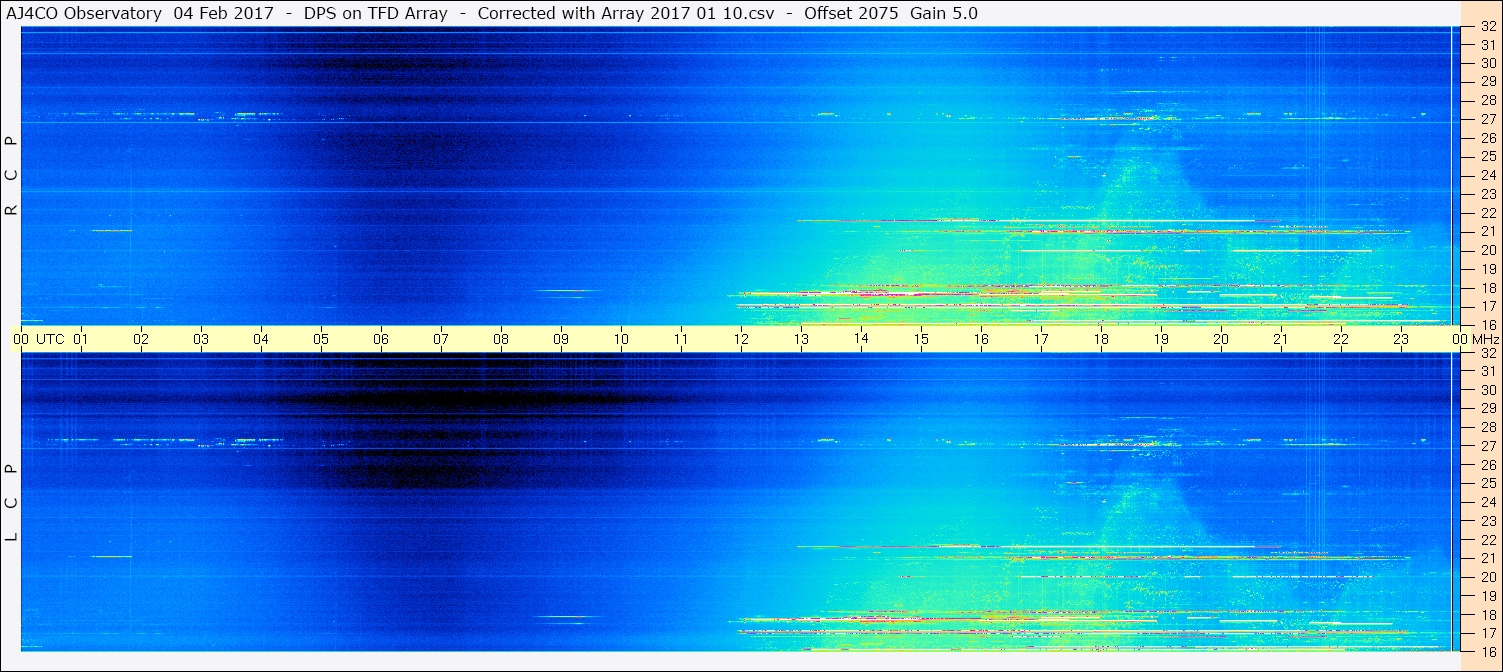Select hour marker 19 on time axis
This screenshot has width=1503, height=672.
[x=1161, y=339]
